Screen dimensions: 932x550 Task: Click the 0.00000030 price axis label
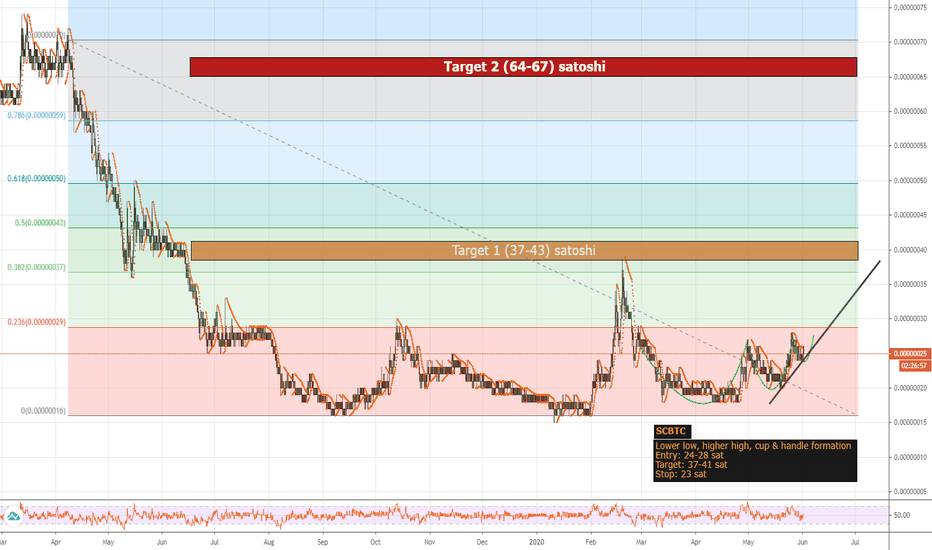[x=911, y=319]
